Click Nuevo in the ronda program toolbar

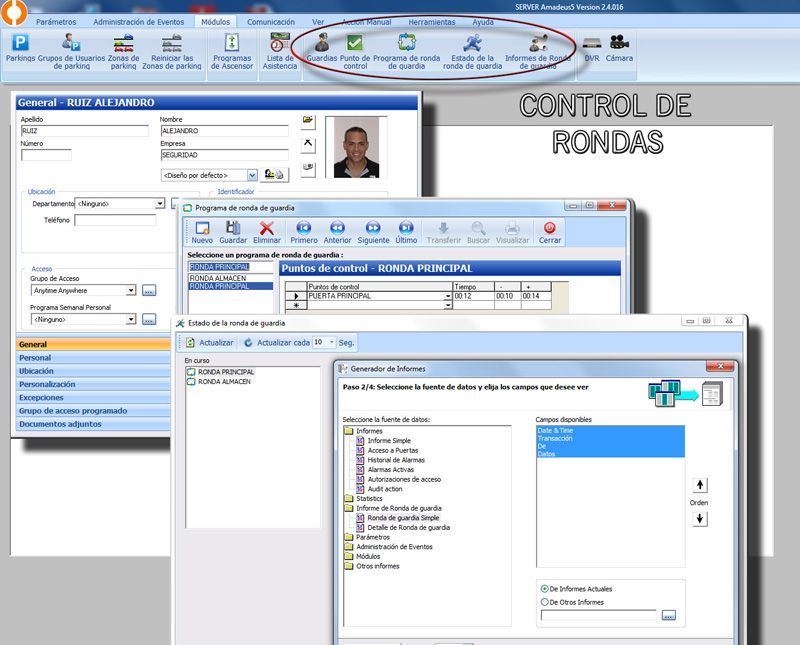[x=202, y=233]
